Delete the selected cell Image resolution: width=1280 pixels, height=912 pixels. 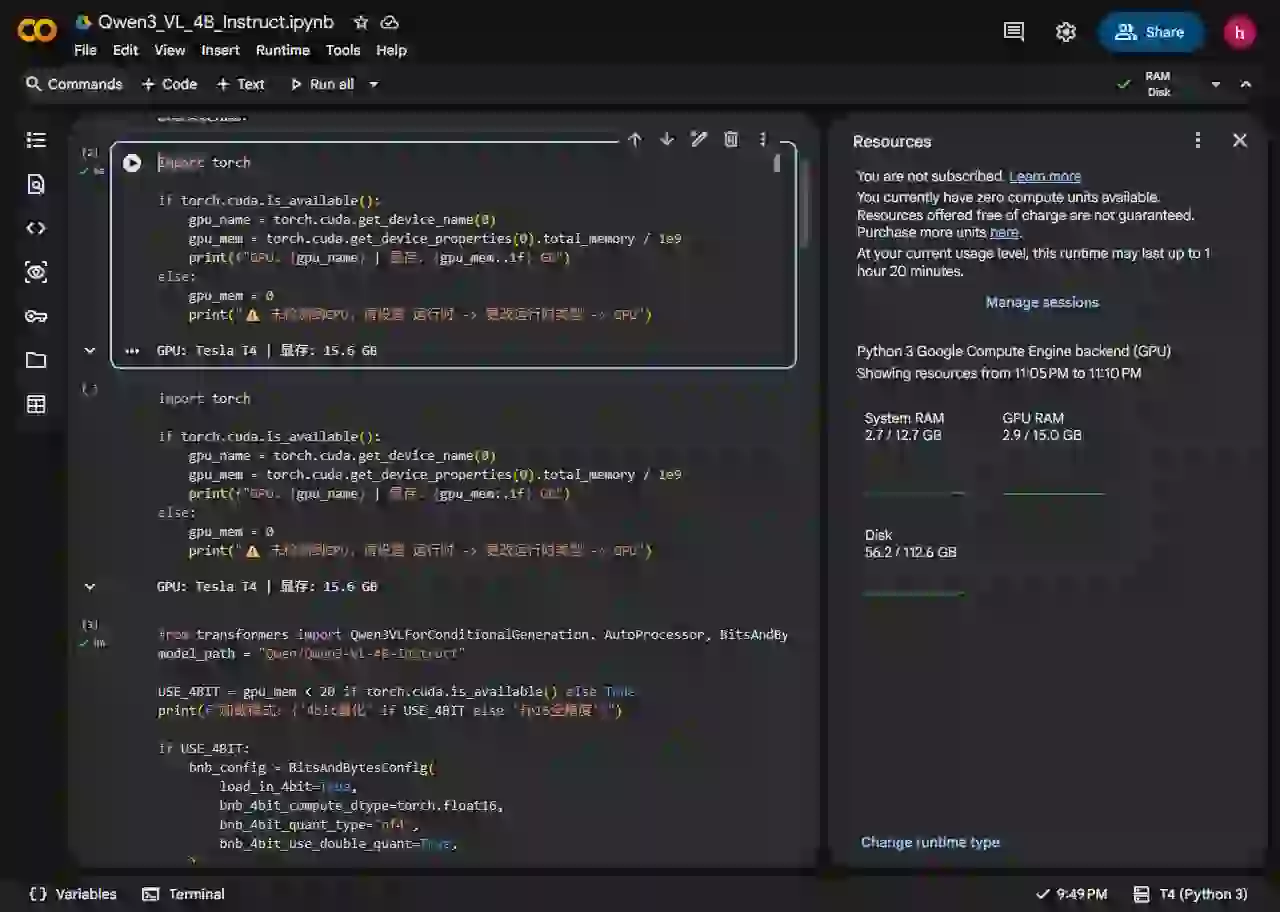pyautogui.click(x=731, y=140)
